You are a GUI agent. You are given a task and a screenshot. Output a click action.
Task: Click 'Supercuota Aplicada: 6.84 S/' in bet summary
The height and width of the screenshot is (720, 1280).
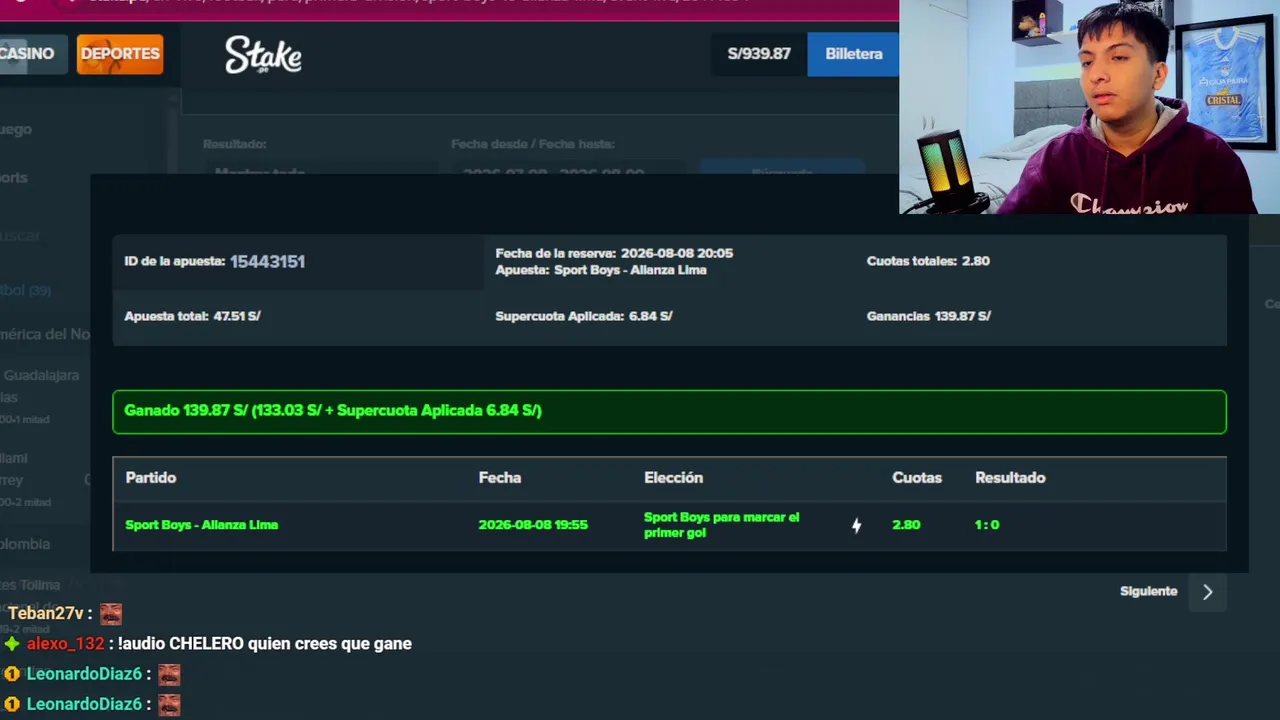[584, 316]
